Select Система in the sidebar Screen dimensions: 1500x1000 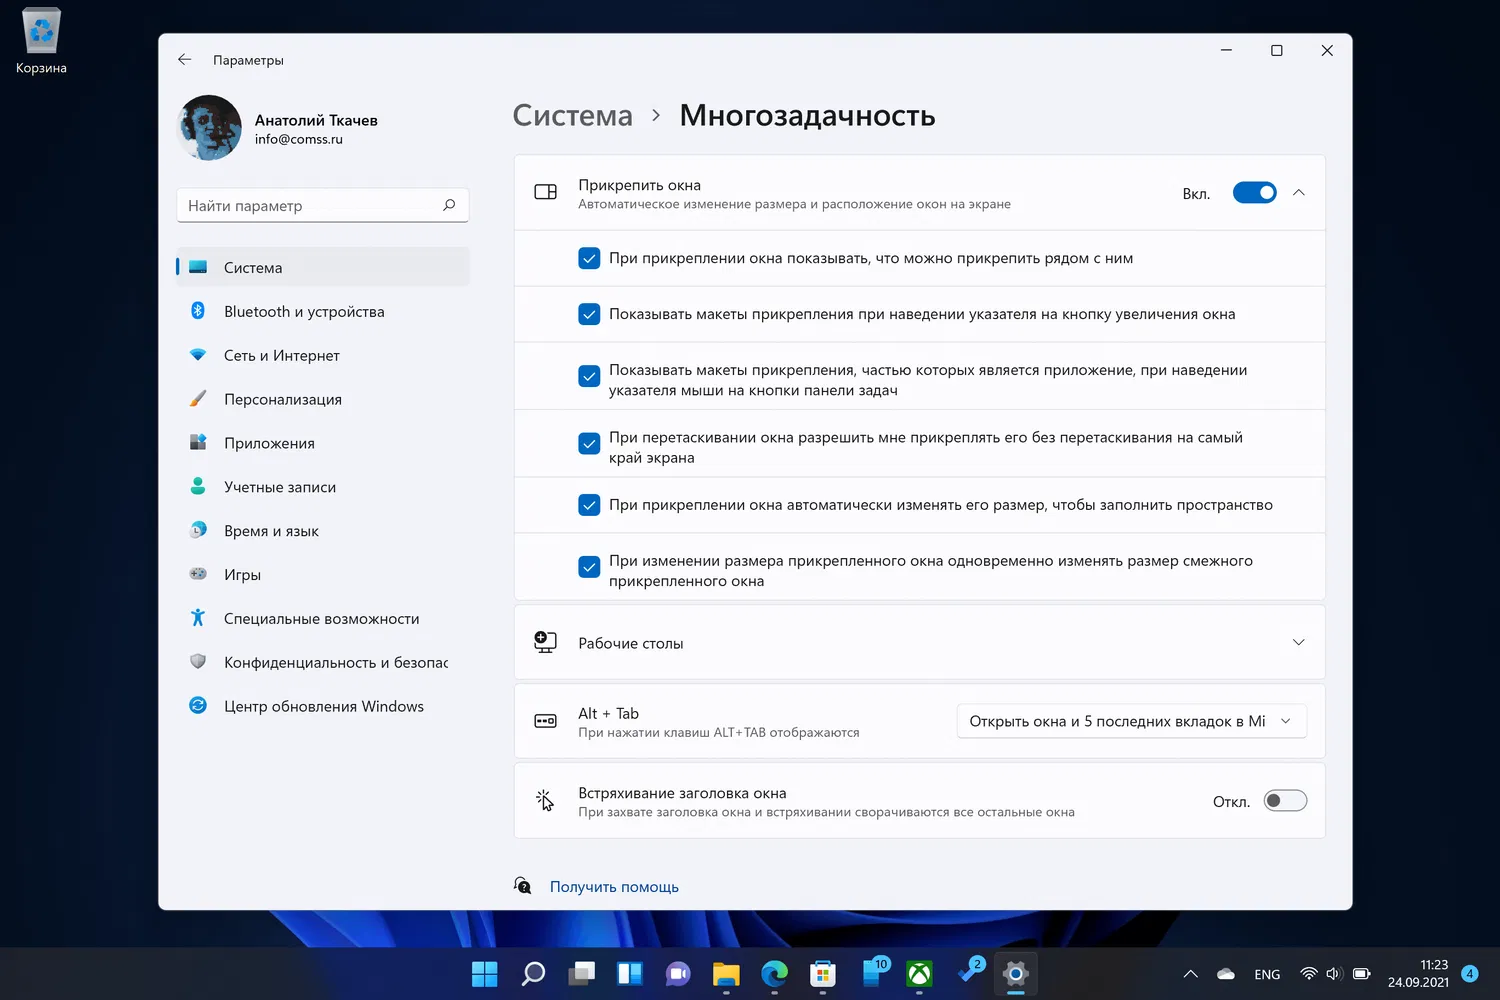point(323,267)
